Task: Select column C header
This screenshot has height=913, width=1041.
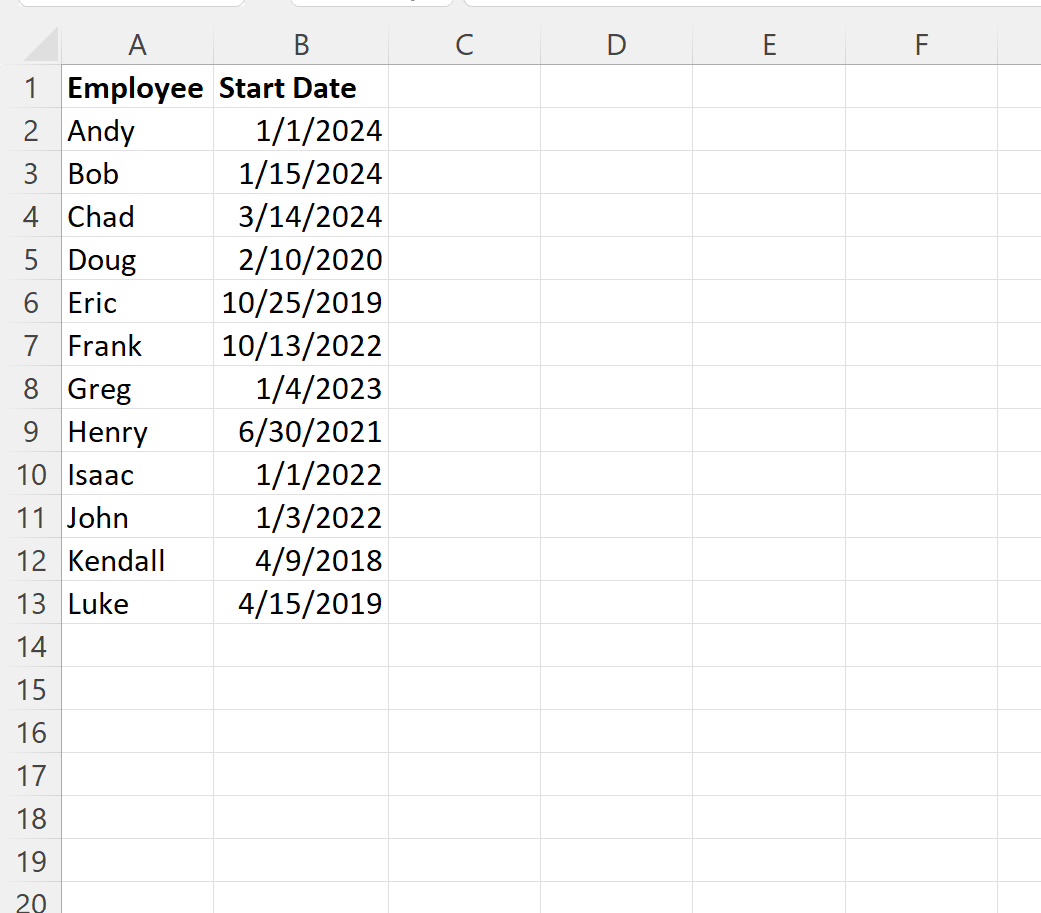Action: pyautogui.click(x=465, y=45)
